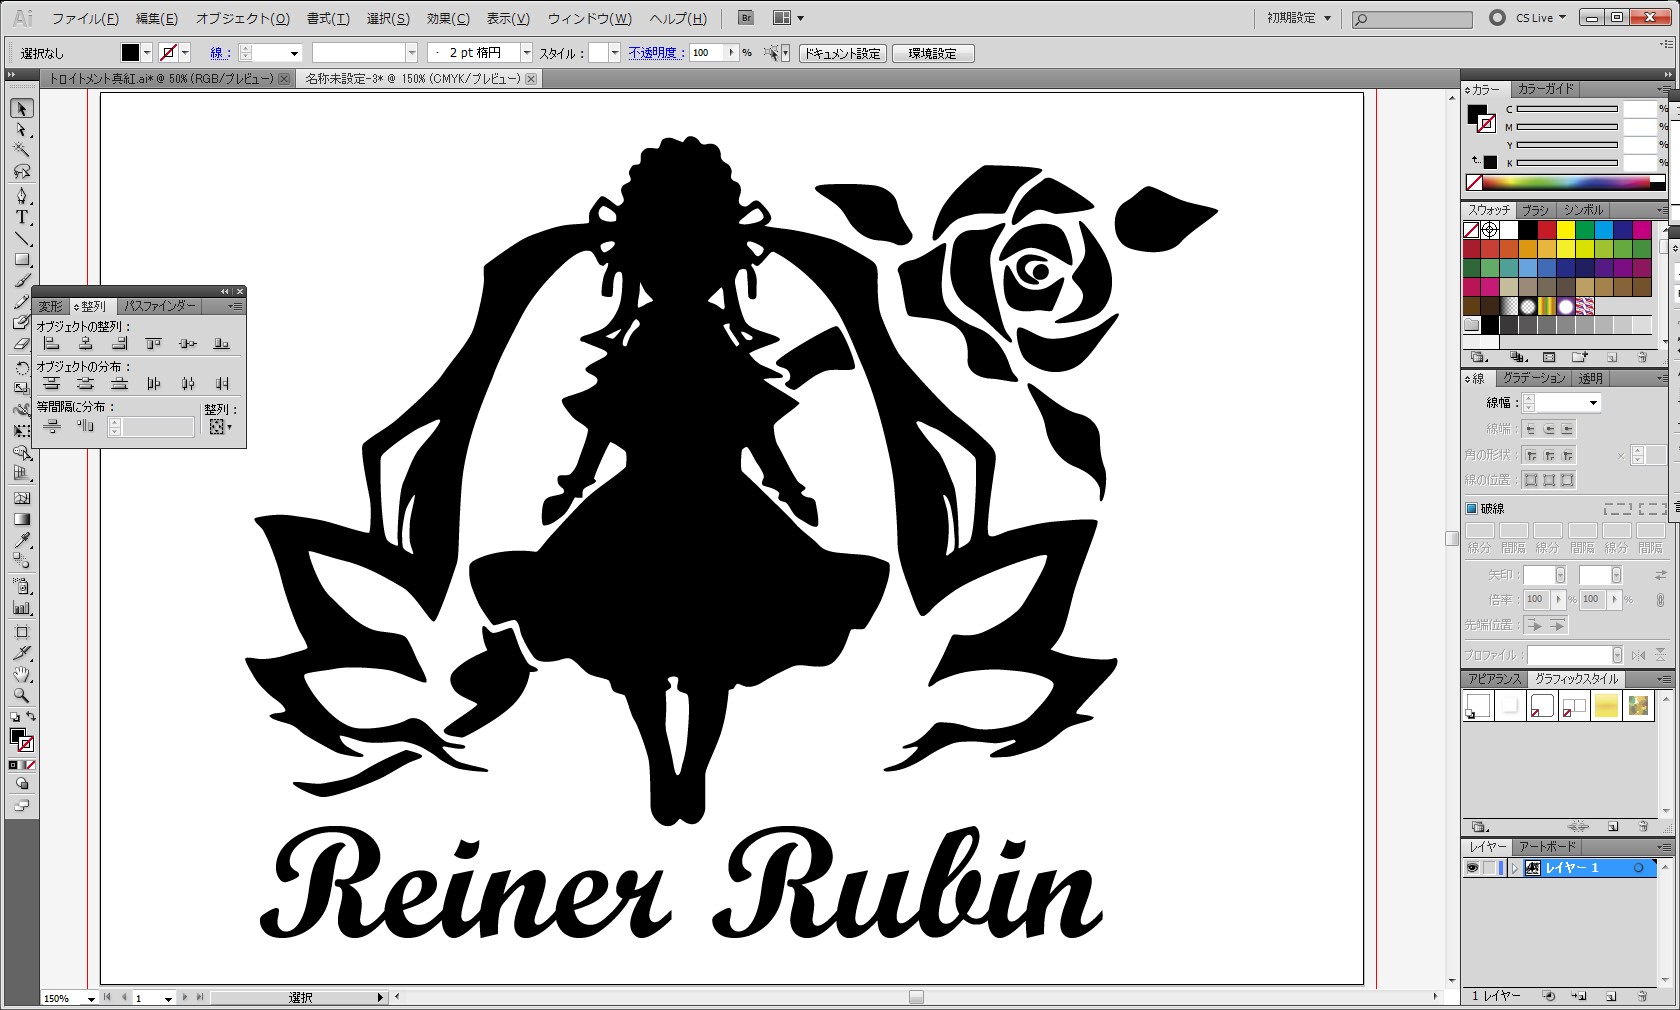Click target circle of レイヤー 1
The width and height of the screenshot is (1680, 1010).
(x=1638, y=868)
